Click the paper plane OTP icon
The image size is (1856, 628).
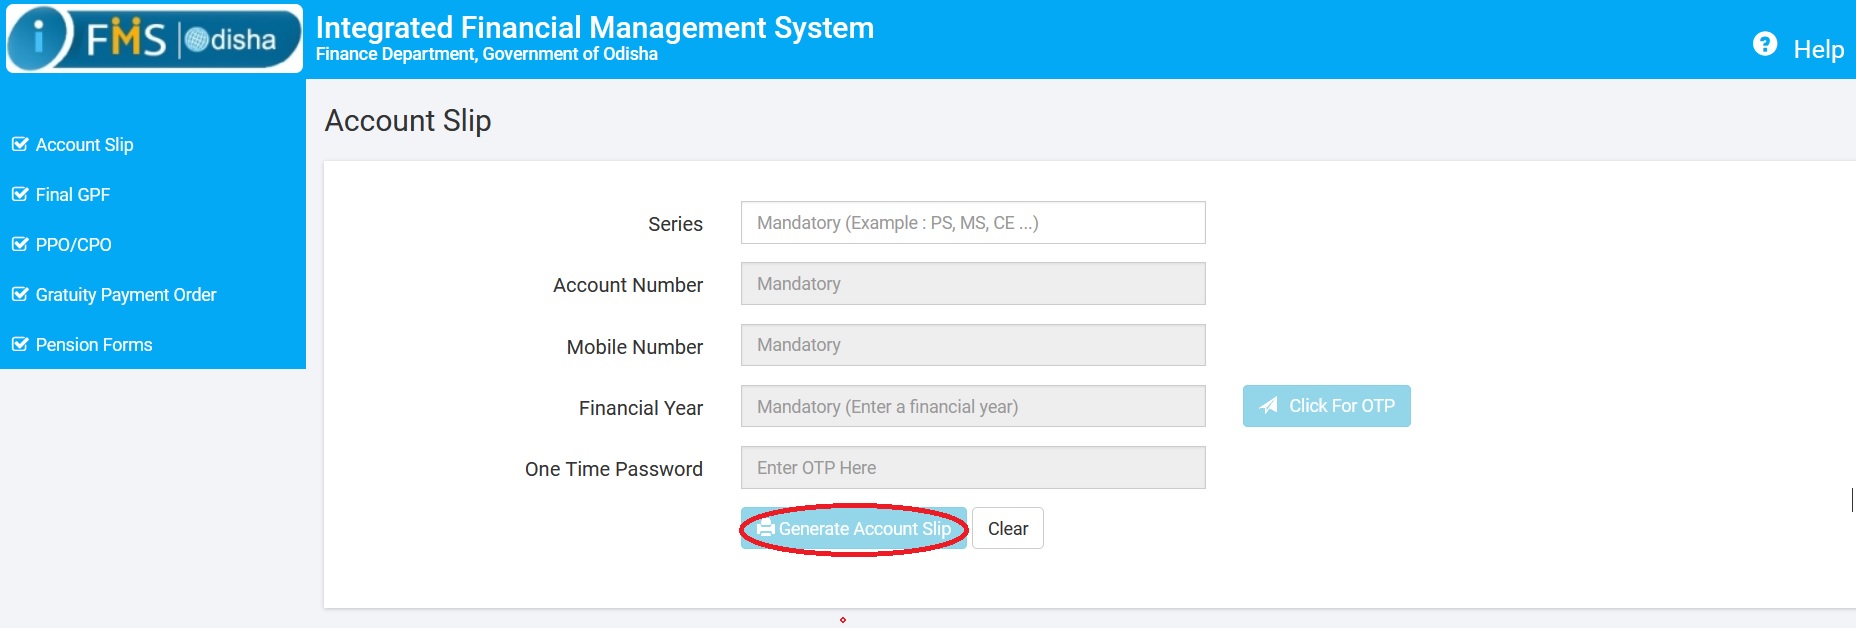pyautogui.click(x=1268, y=405)
